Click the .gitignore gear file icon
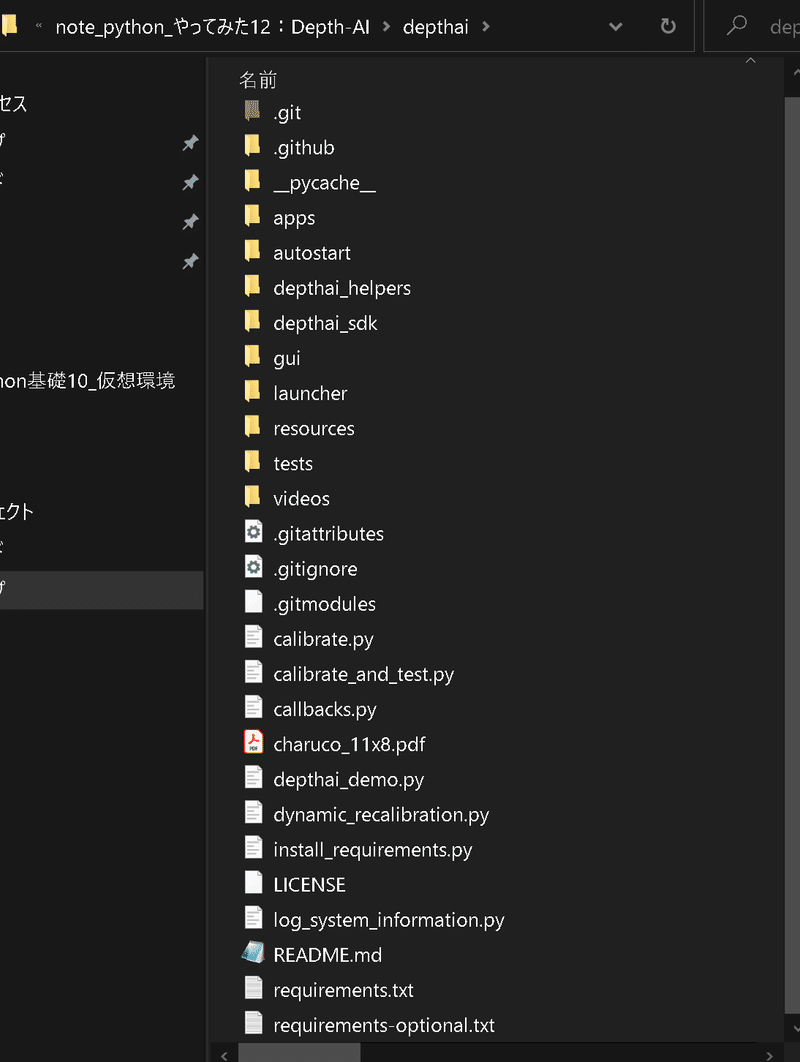This screenshot has width=800, height=1062. pyautogui.click(x=253, y=568)
